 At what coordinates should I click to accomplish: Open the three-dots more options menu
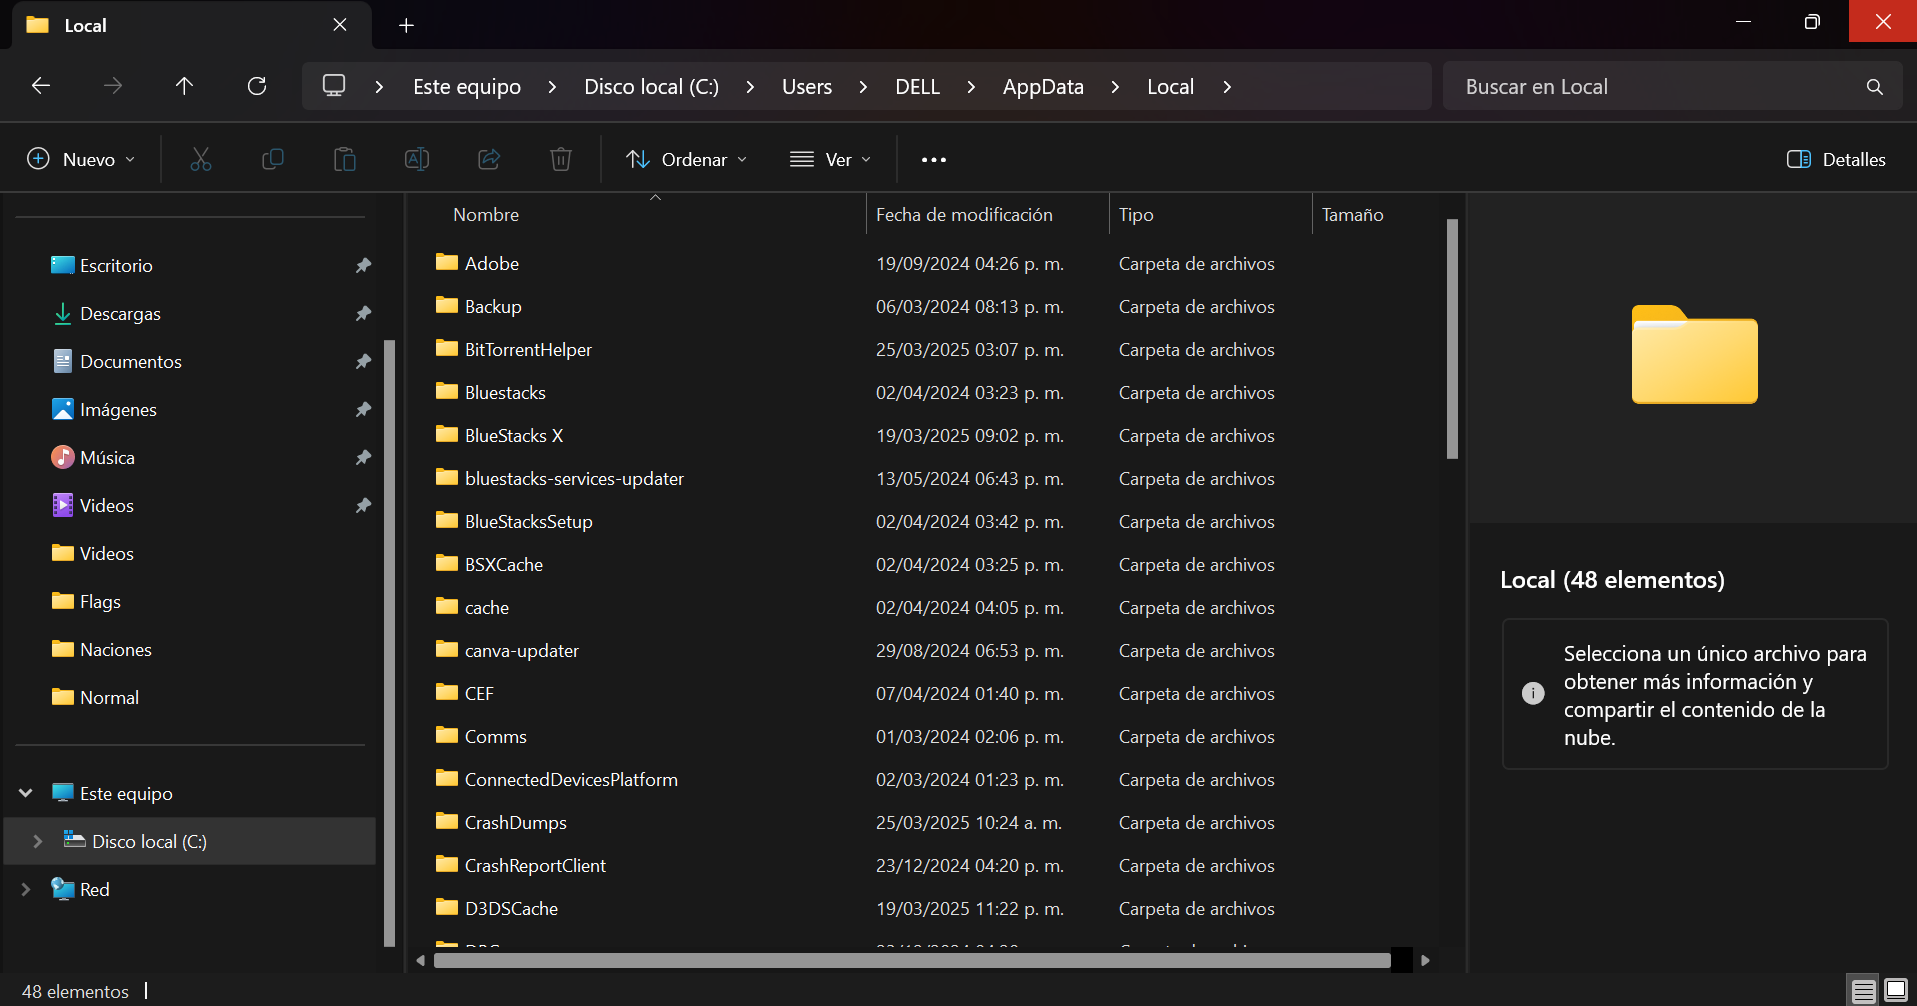coord(934,159)
